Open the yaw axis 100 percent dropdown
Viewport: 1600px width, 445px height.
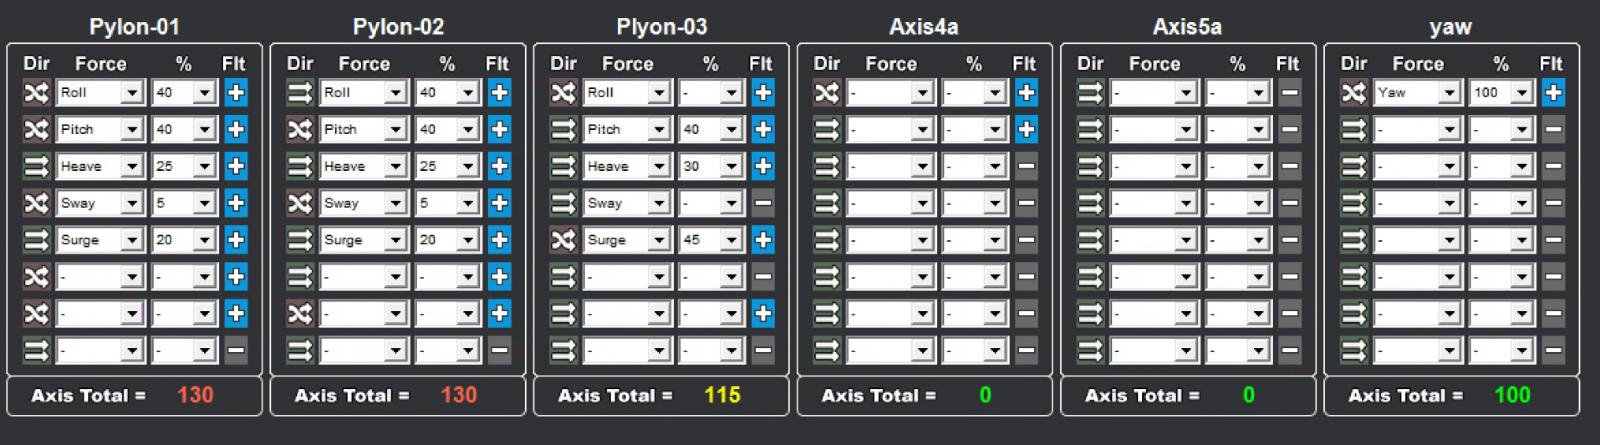(x=1521, y=93)
